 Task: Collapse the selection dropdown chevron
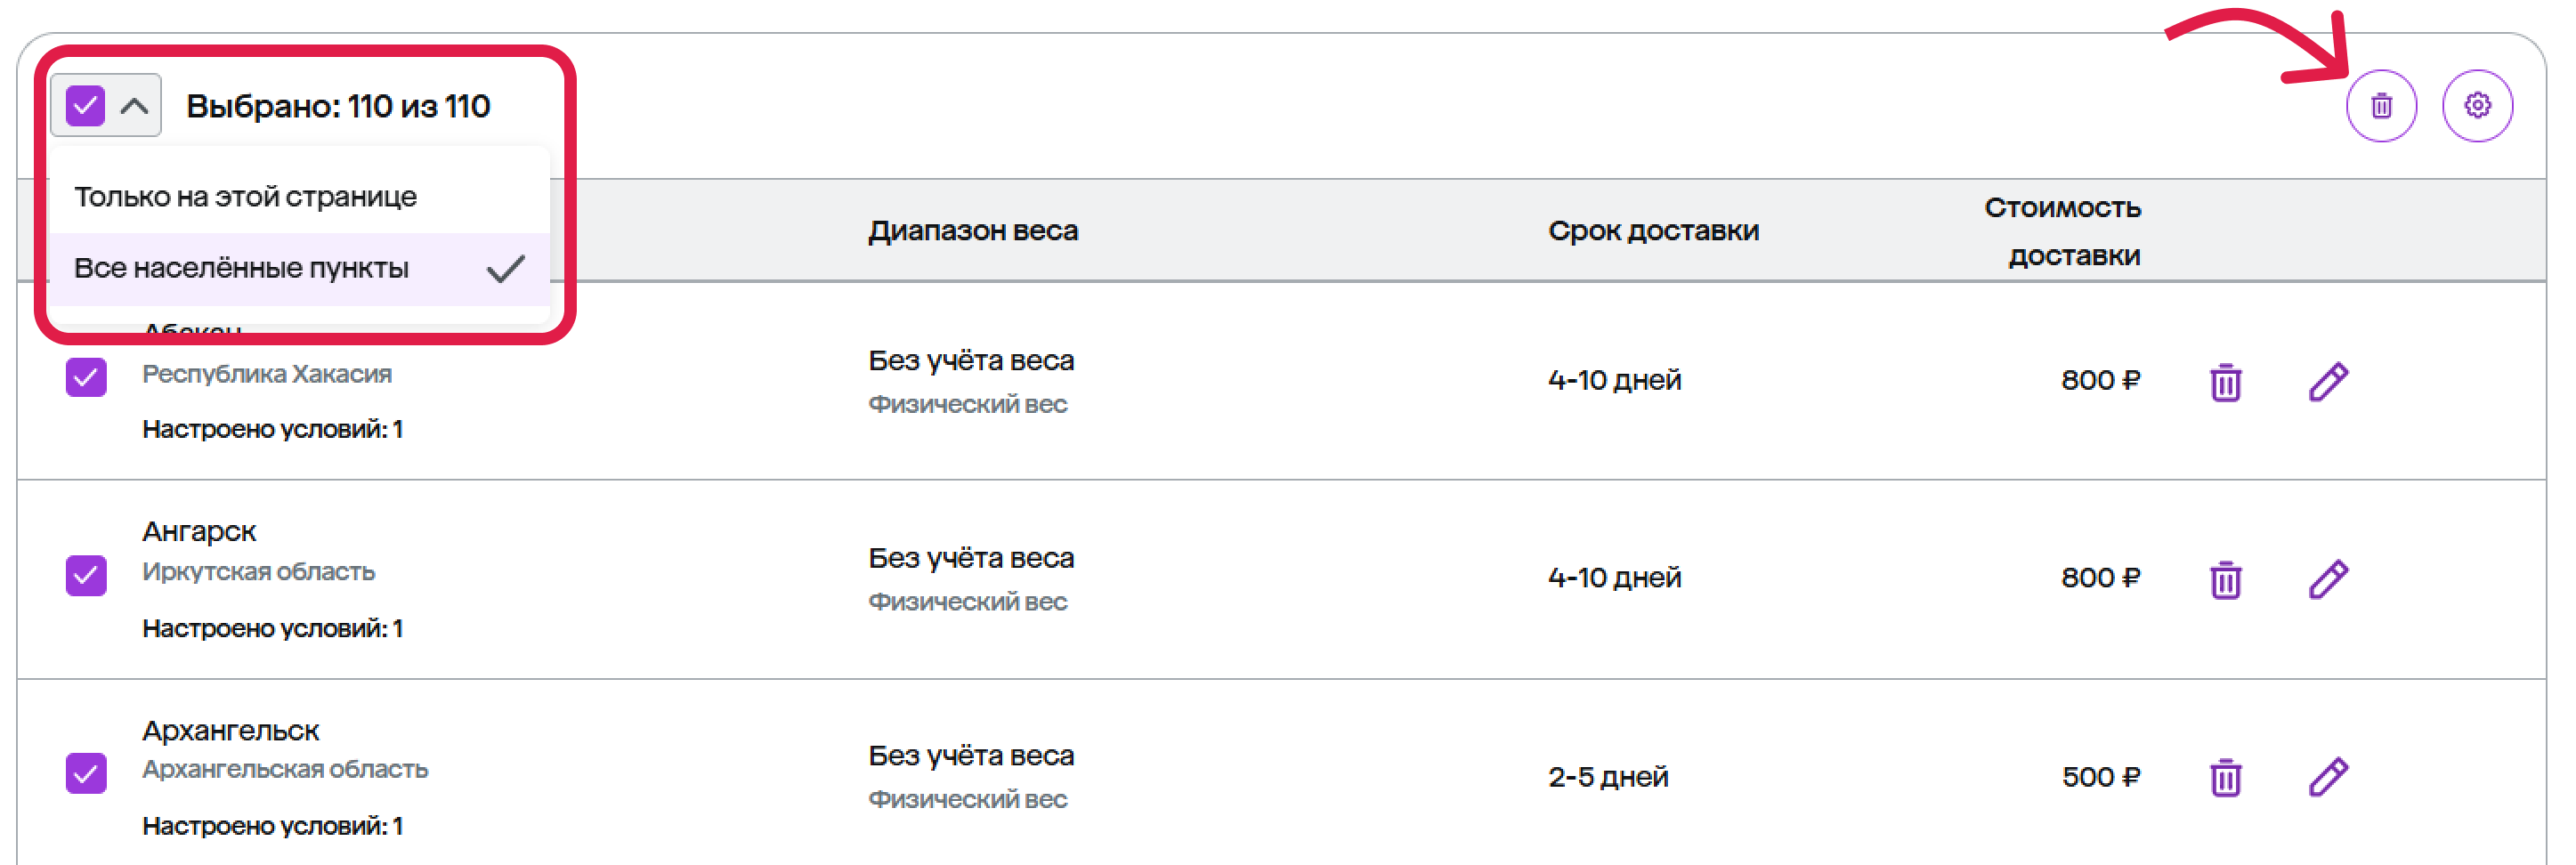click(134, 106)
